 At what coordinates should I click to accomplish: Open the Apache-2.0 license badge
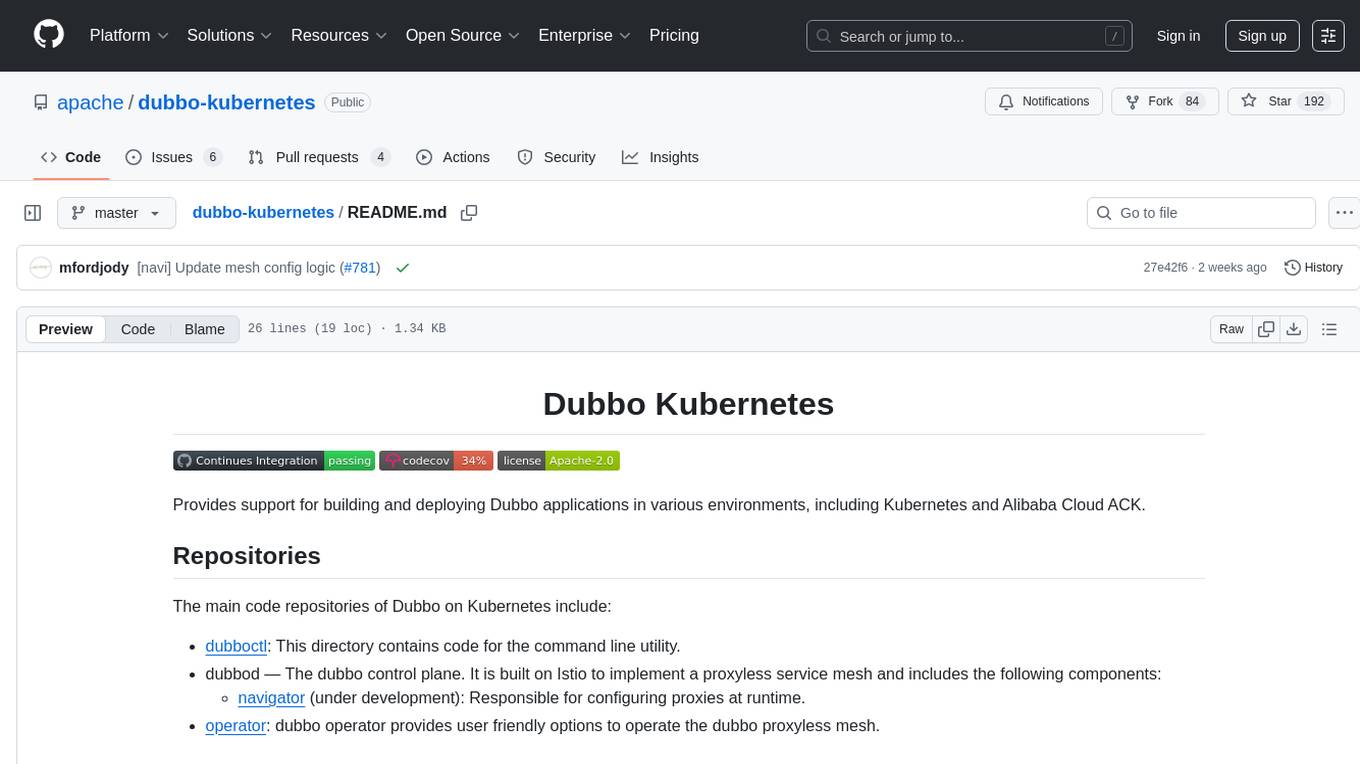[x=558, y=460]
